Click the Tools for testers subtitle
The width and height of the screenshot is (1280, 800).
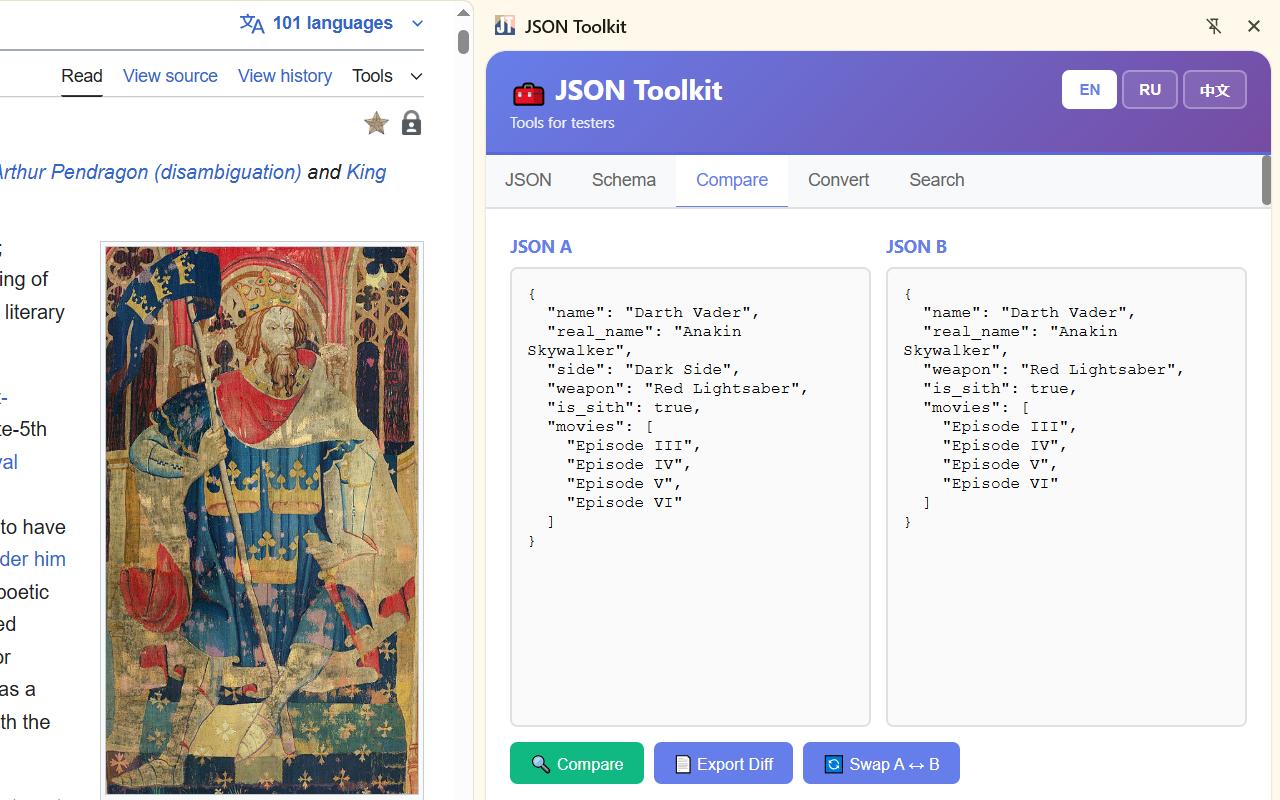click(x=562, y=123)
